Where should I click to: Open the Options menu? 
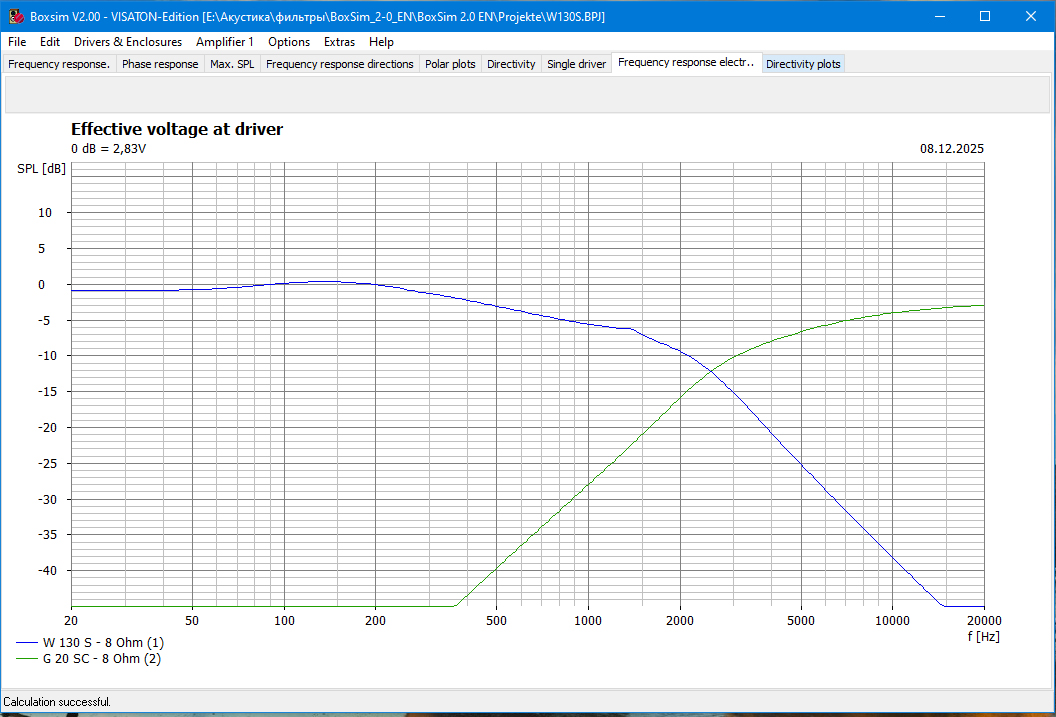coord(289,42)
